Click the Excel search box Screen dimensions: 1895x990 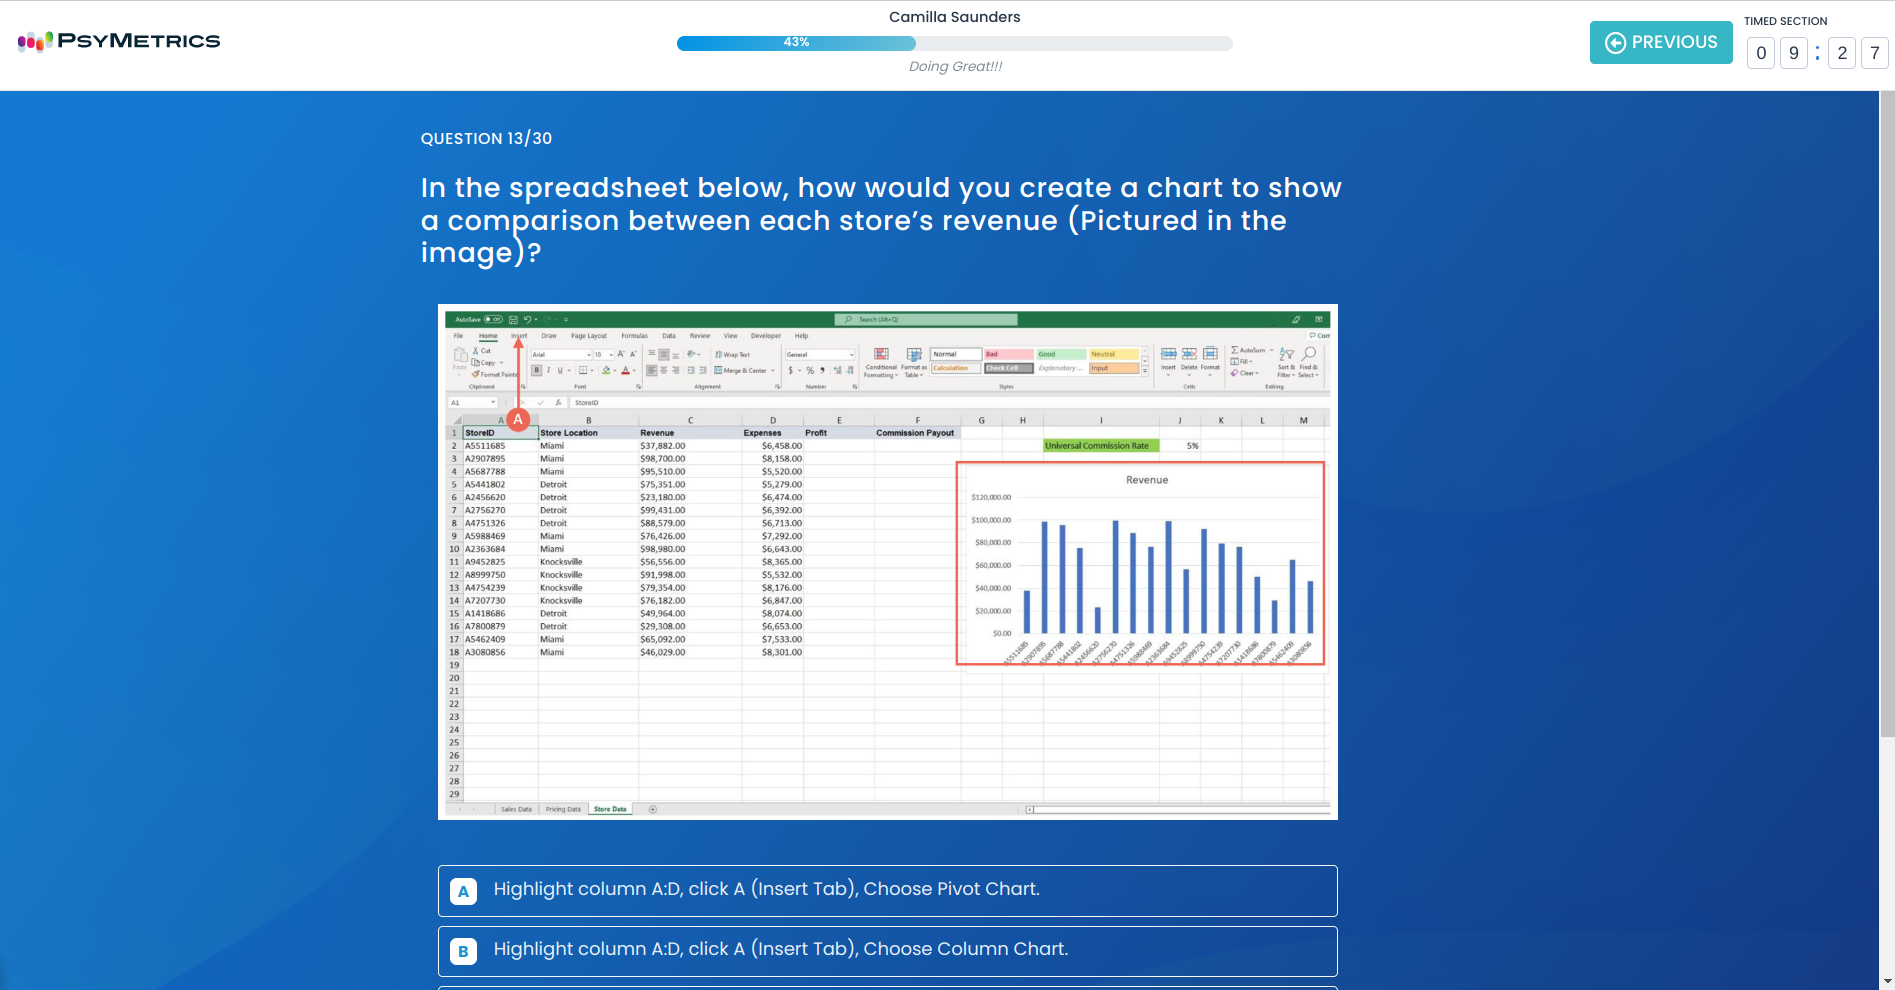[925, 320]
